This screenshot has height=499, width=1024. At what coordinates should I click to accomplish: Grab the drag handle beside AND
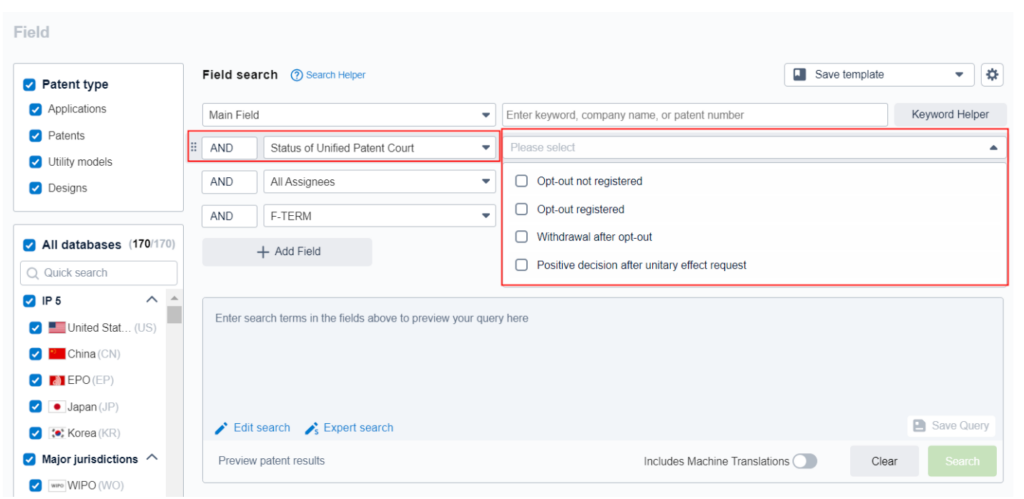pyautogui.click(x=194, y=147)
